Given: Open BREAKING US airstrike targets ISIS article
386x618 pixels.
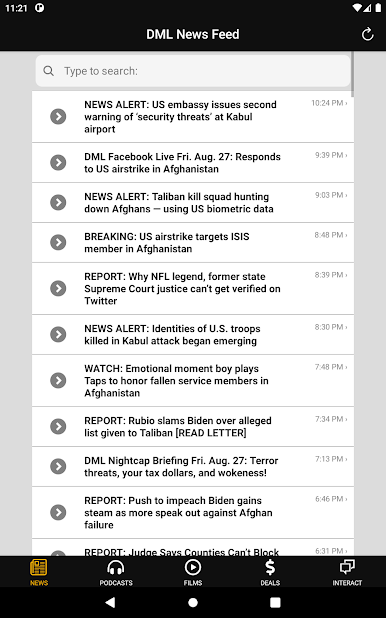Looking at the screenshot, I should 193,242.
